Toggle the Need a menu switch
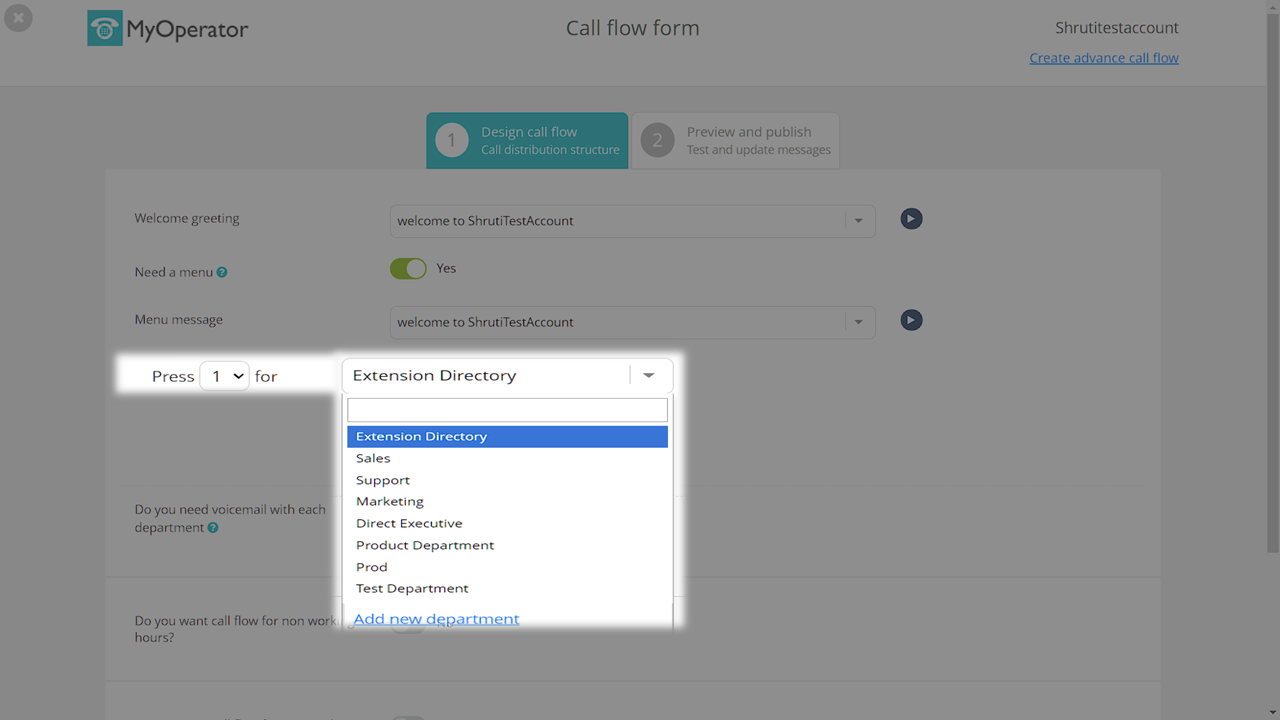 408,269
